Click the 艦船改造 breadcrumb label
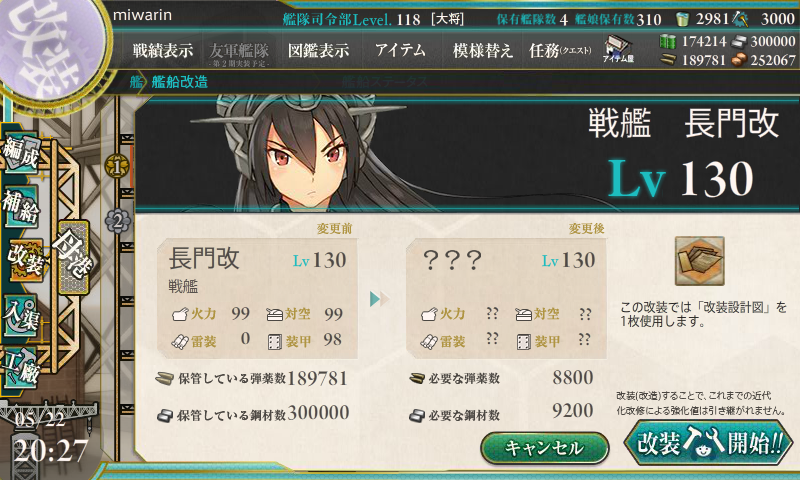Screen dimensions: 800x480 (x=179, y=82)
